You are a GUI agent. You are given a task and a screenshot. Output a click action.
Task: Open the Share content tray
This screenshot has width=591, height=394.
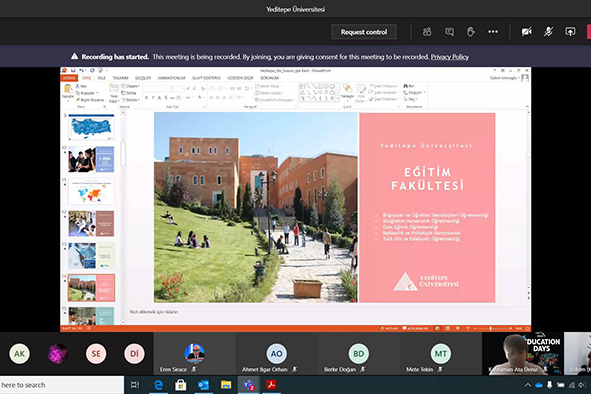tap(570, 32)
